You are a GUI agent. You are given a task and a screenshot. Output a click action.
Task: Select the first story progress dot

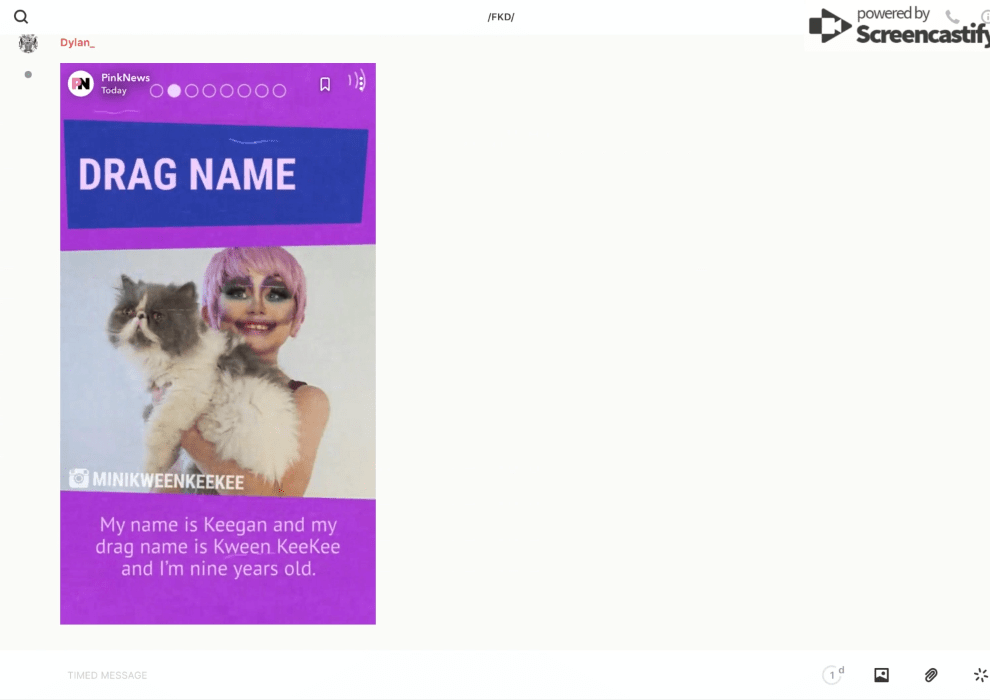pyautogui.click(x=156, y=91)
